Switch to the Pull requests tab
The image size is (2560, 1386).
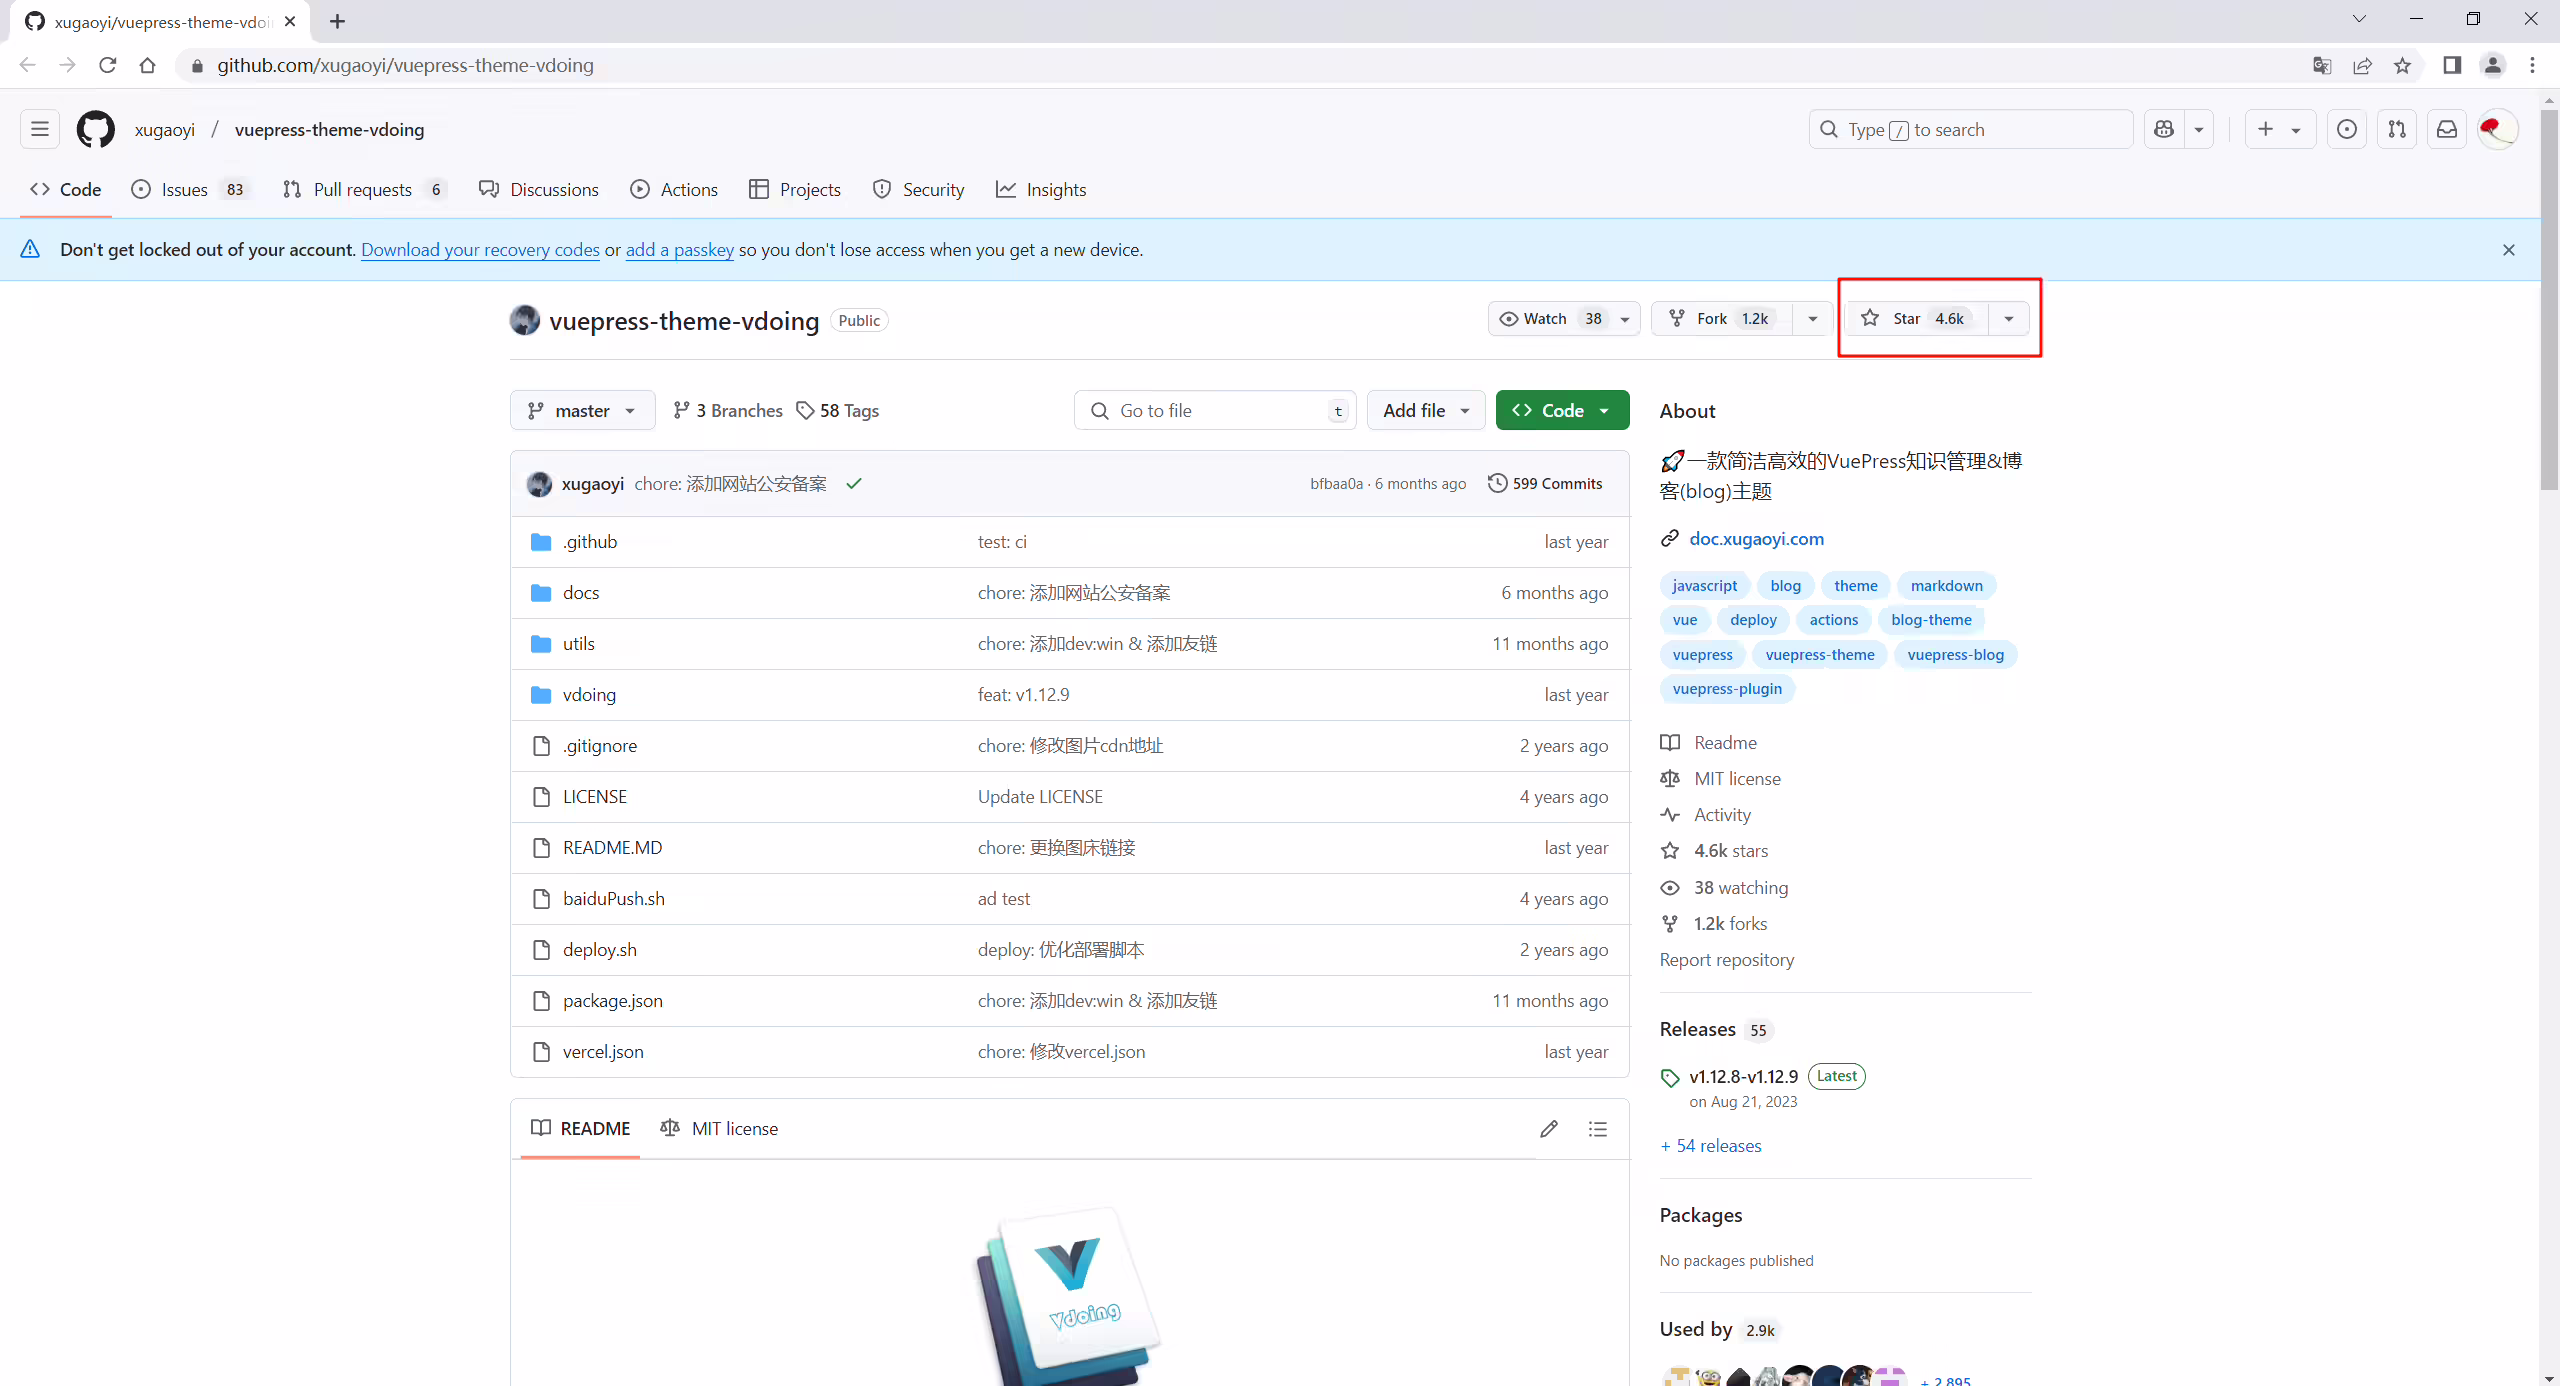click(x=364, y=189)
